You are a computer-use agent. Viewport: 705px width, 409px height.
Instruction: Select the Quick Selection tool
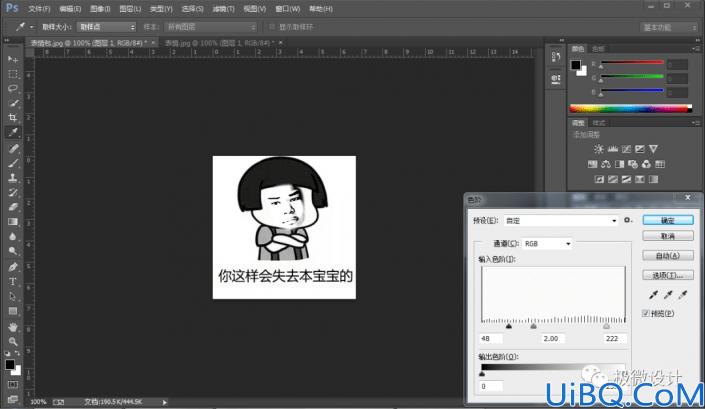13,103
